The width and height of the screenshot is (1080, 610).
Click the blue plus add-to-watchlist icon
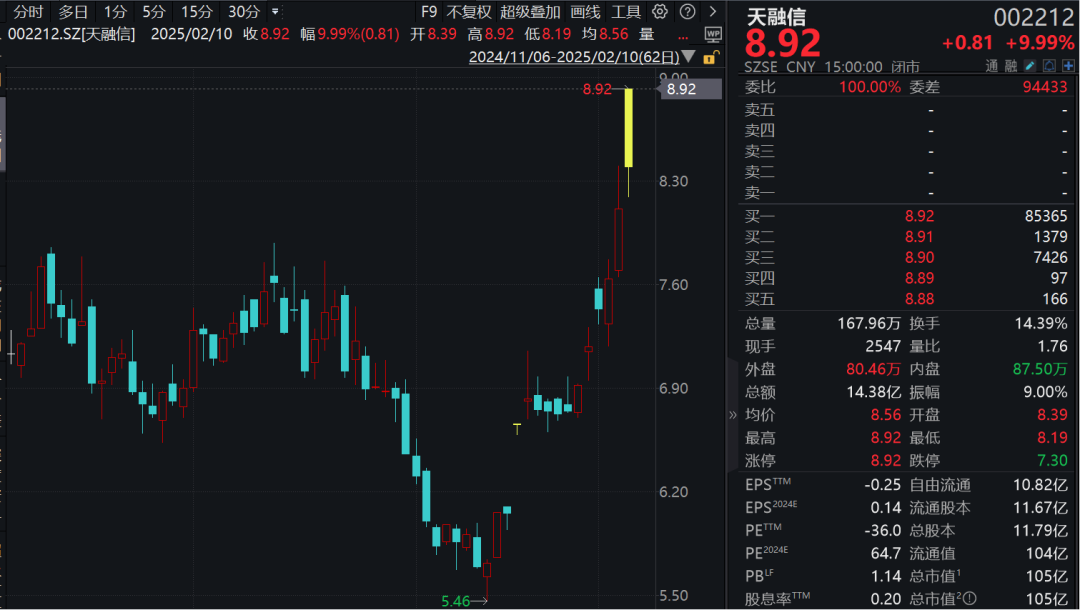[1068, 66]
